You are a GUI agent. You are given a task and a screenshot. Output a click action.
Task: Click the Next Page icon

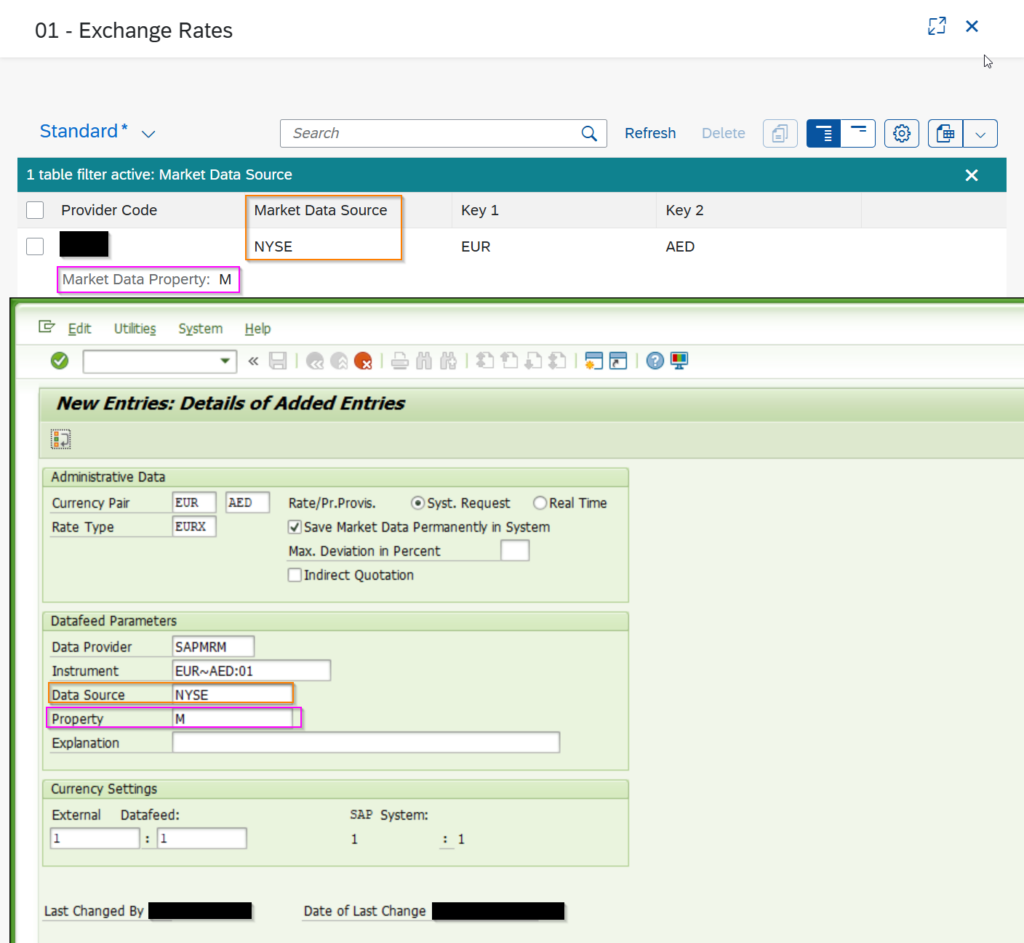533,360
